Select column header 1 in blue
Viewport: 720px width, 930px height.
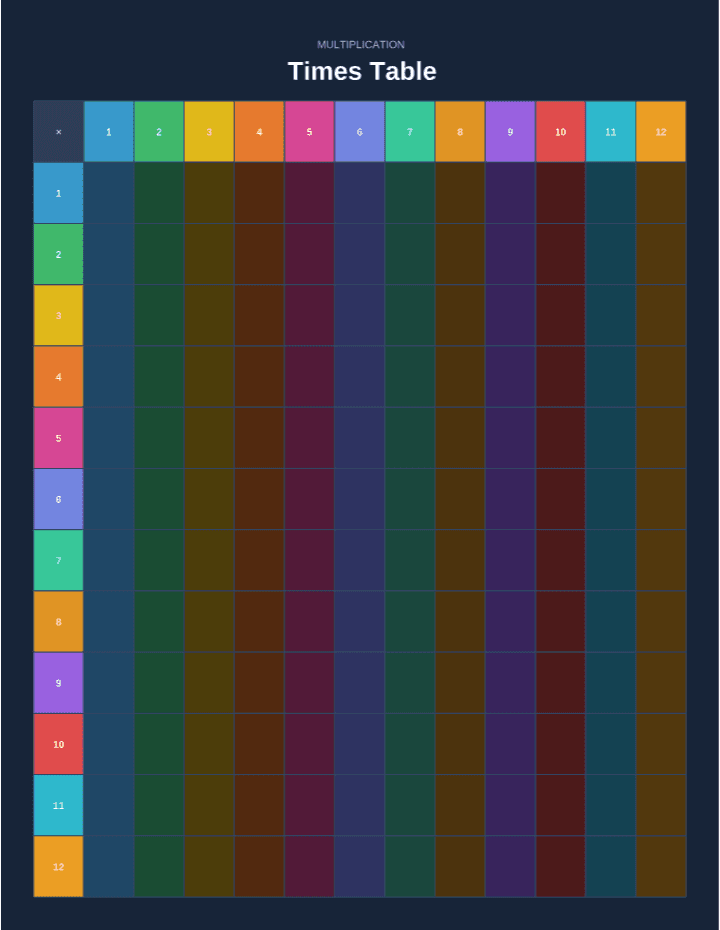point(109,132)
